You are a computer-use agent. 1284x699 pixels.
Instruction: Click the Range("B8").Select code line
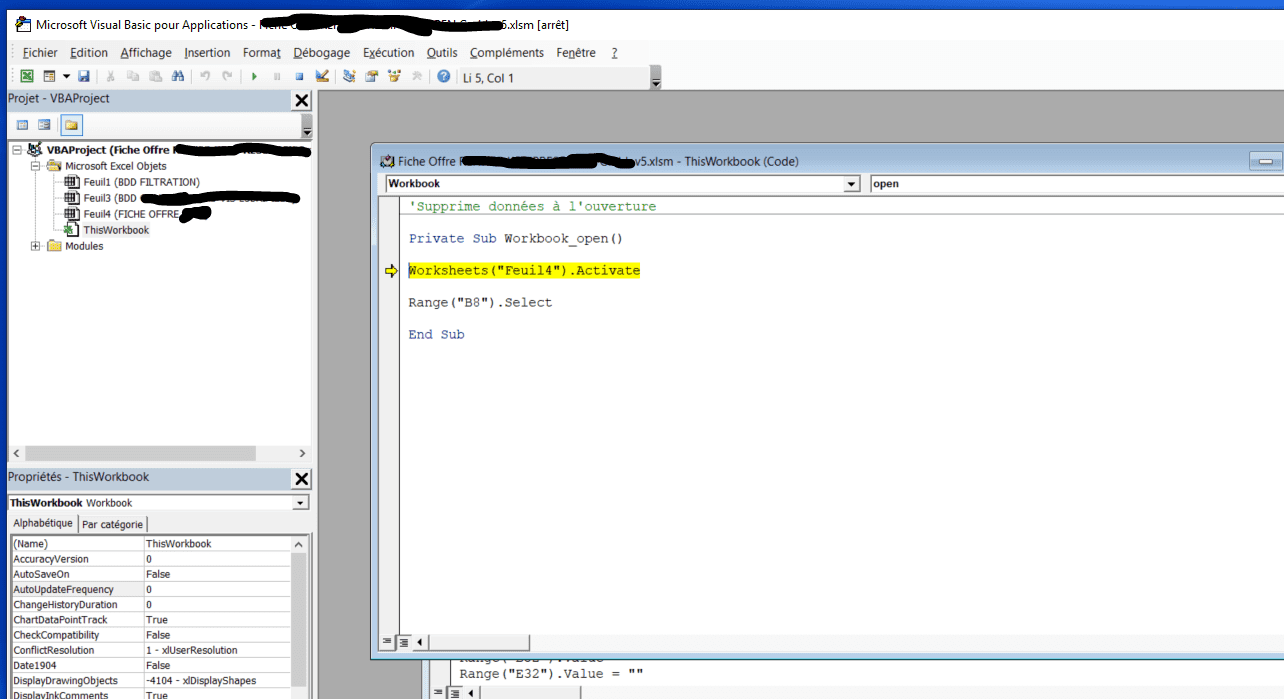[480, 302]
